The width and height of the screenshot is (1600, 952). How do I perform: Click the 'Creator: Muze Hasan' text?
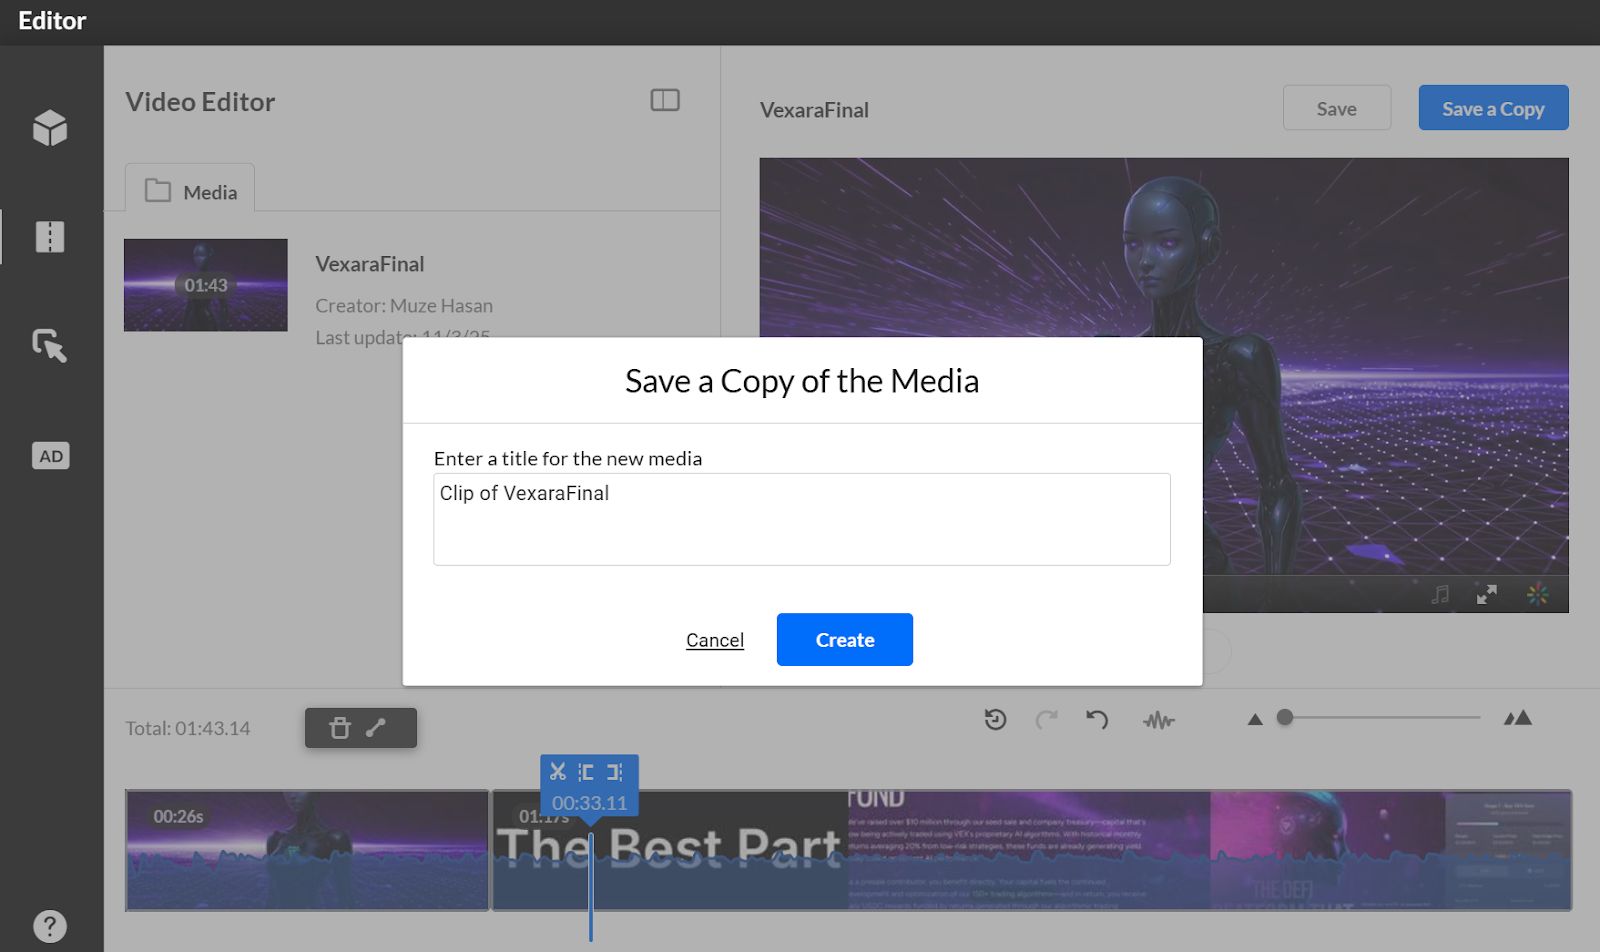coord(404,306)
